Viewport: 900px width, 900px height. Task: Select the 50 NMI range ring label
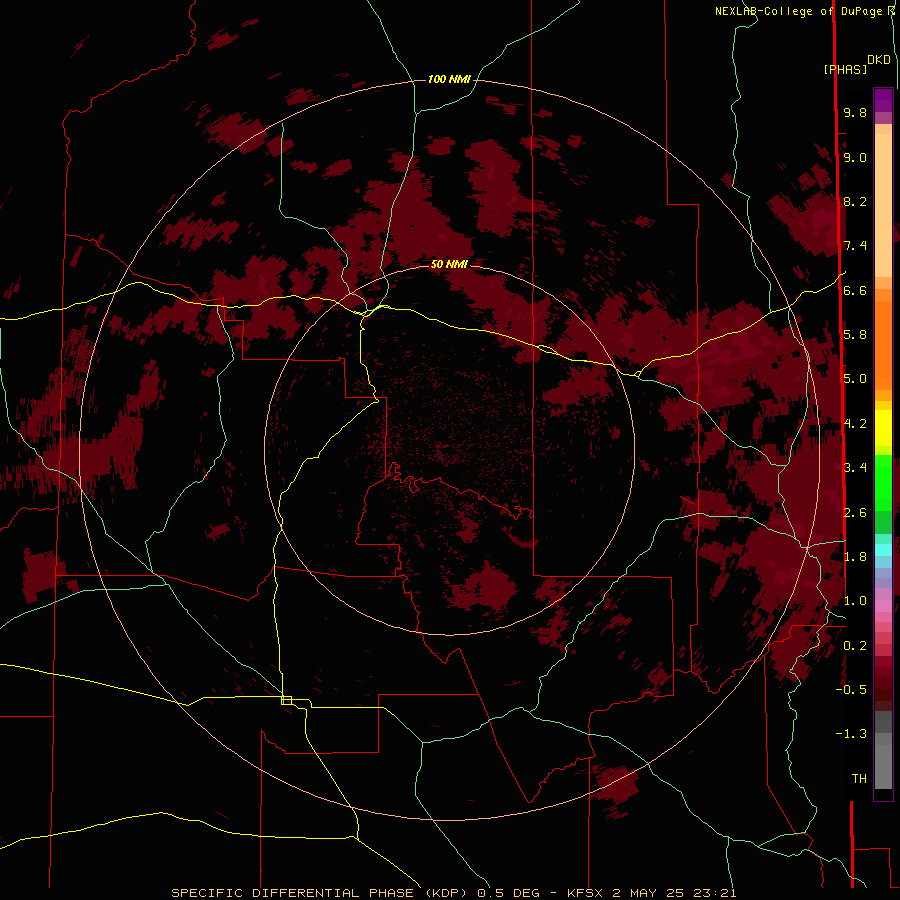tap(449, 264)
